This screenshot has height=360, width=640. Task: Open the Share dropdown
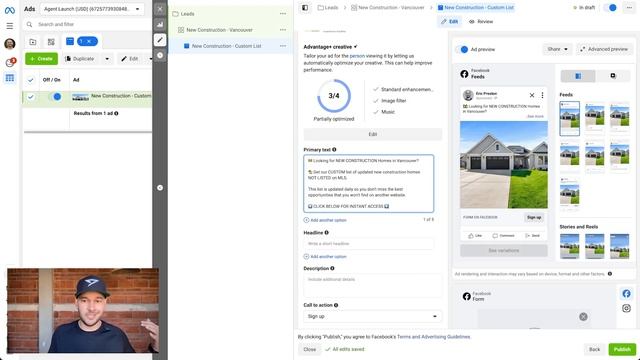click(557, 49)
